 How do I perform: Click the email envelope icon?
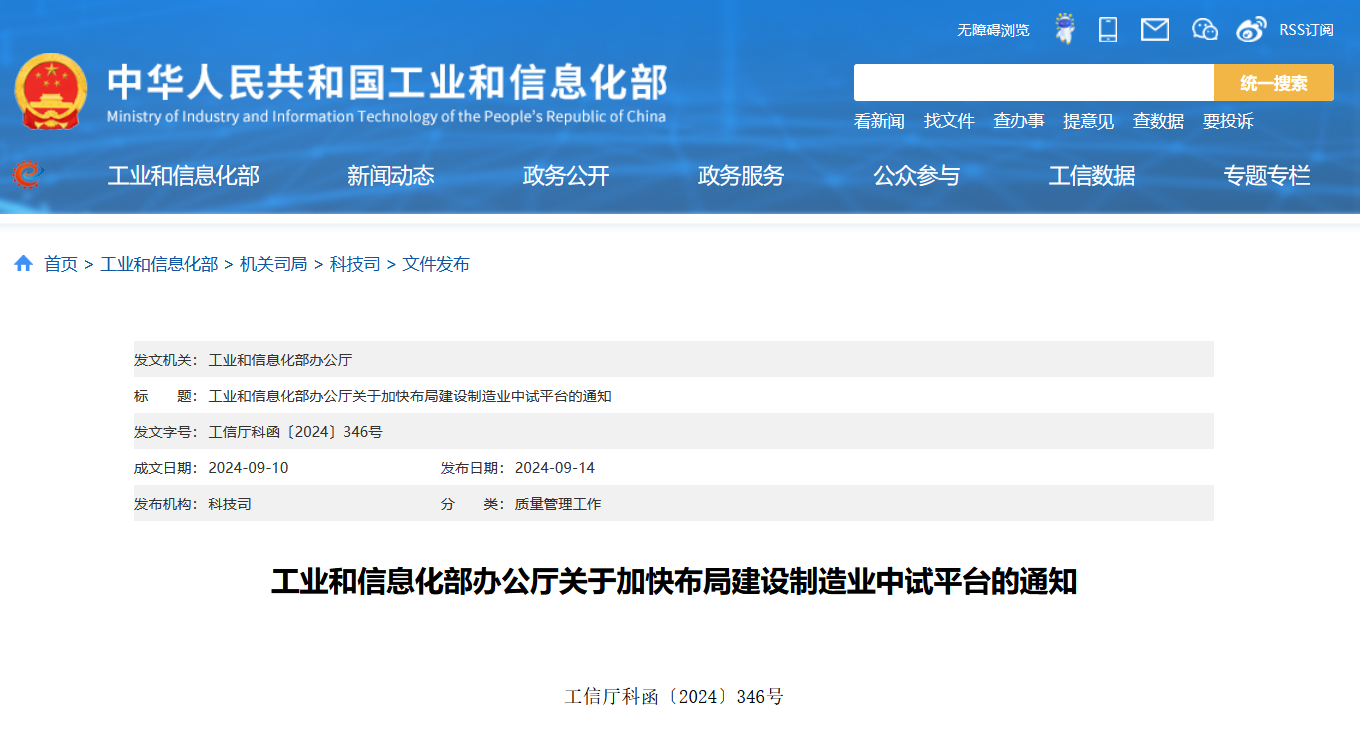1155,30
